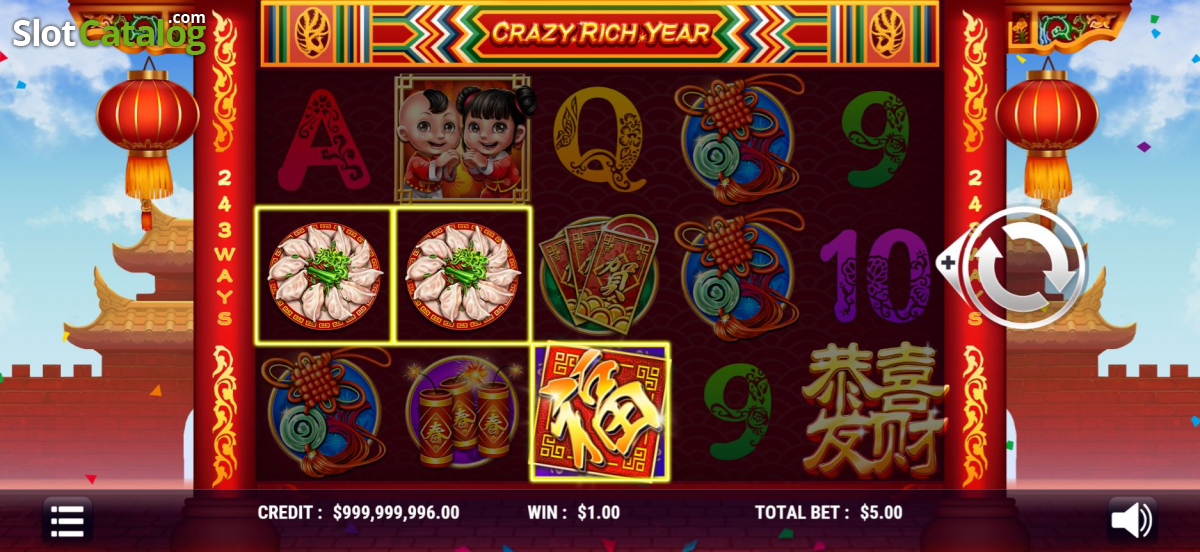Click the red letter A symbol
Viewport: 1200px width, 552px height.
pyautogui.click(x=323, y=140)
